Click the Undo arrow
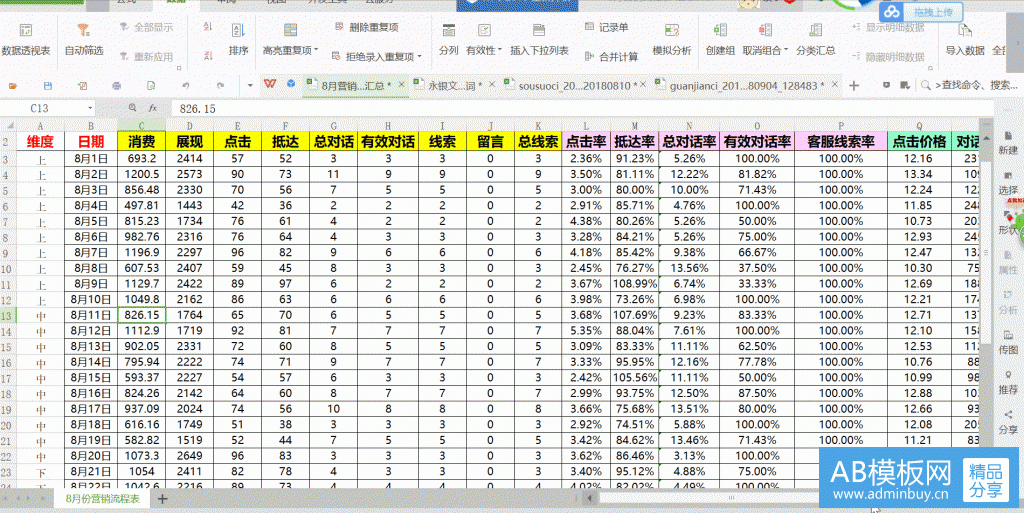Image resolution: width=1024 pixels, height=513 pixels. click(185, 86)
